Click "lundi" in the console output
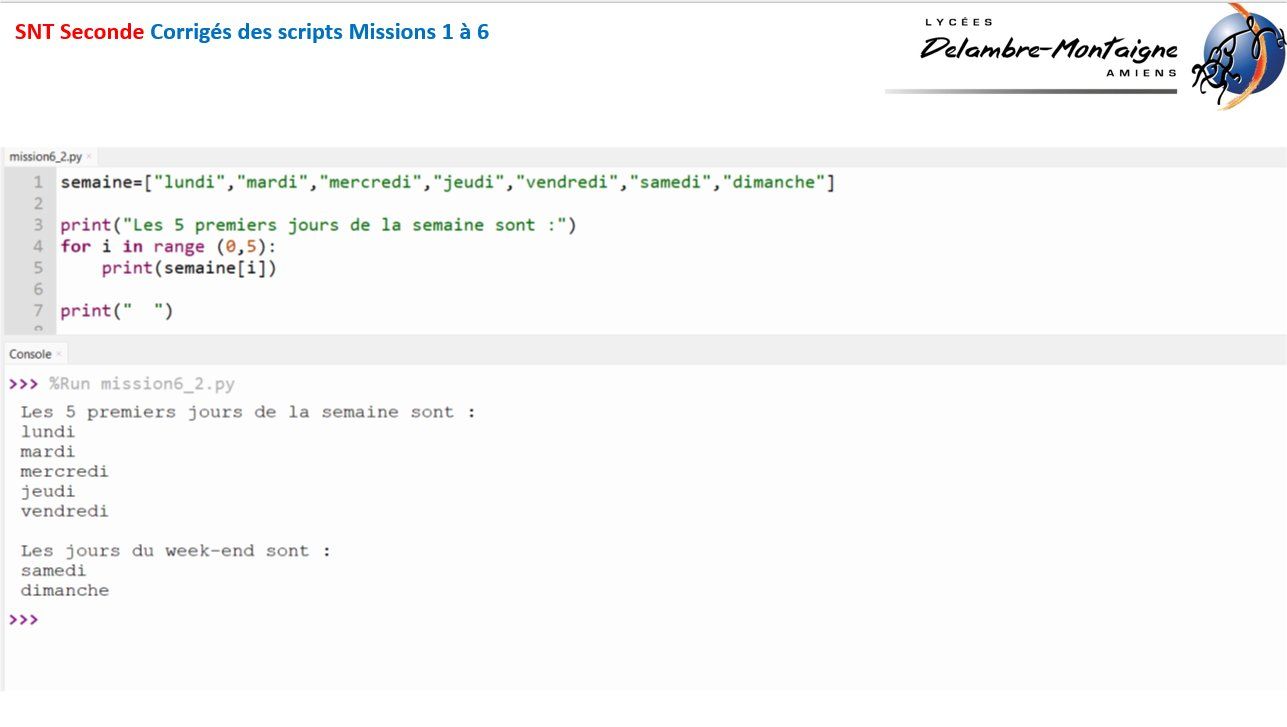1287x727 pixels. (48, 432)
